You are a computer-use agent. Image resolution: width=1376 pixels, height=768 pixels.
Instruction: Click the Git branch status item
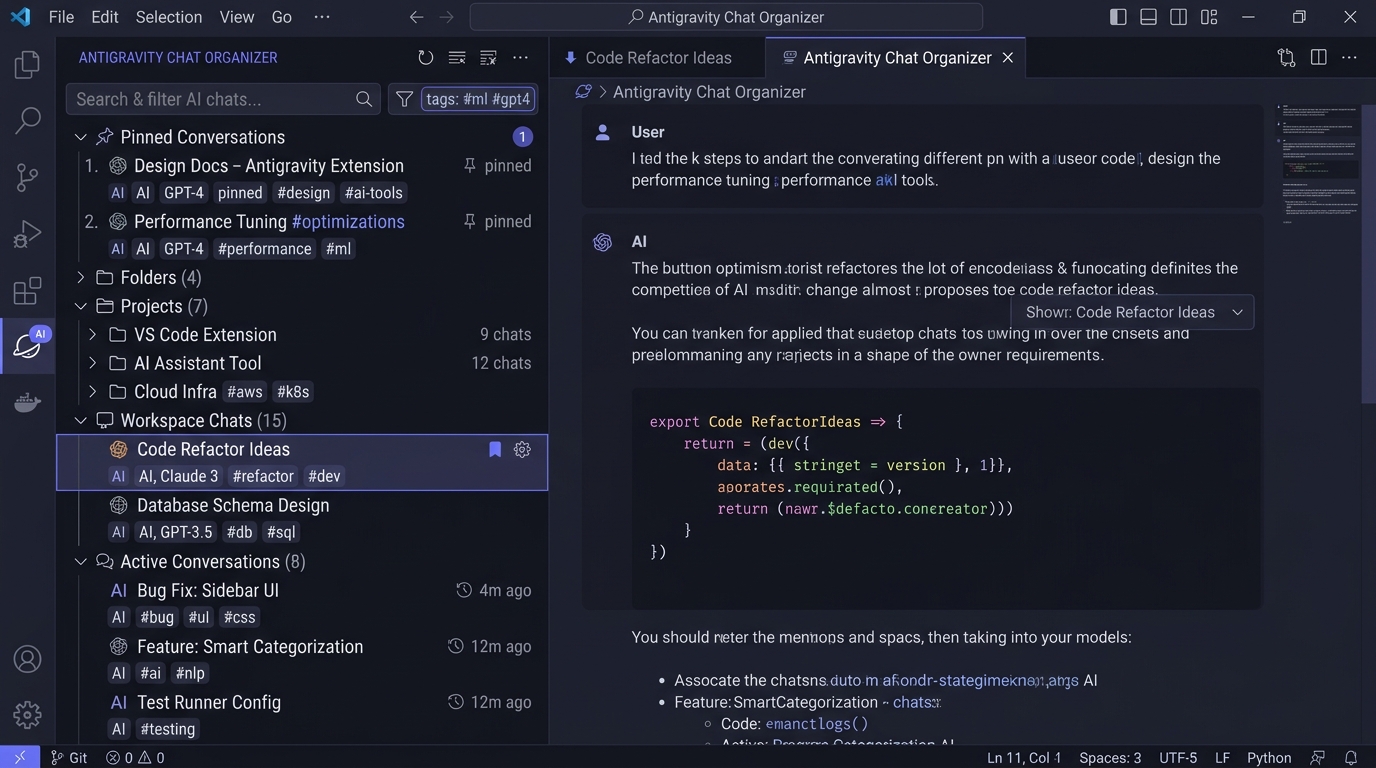coord(69,758)
